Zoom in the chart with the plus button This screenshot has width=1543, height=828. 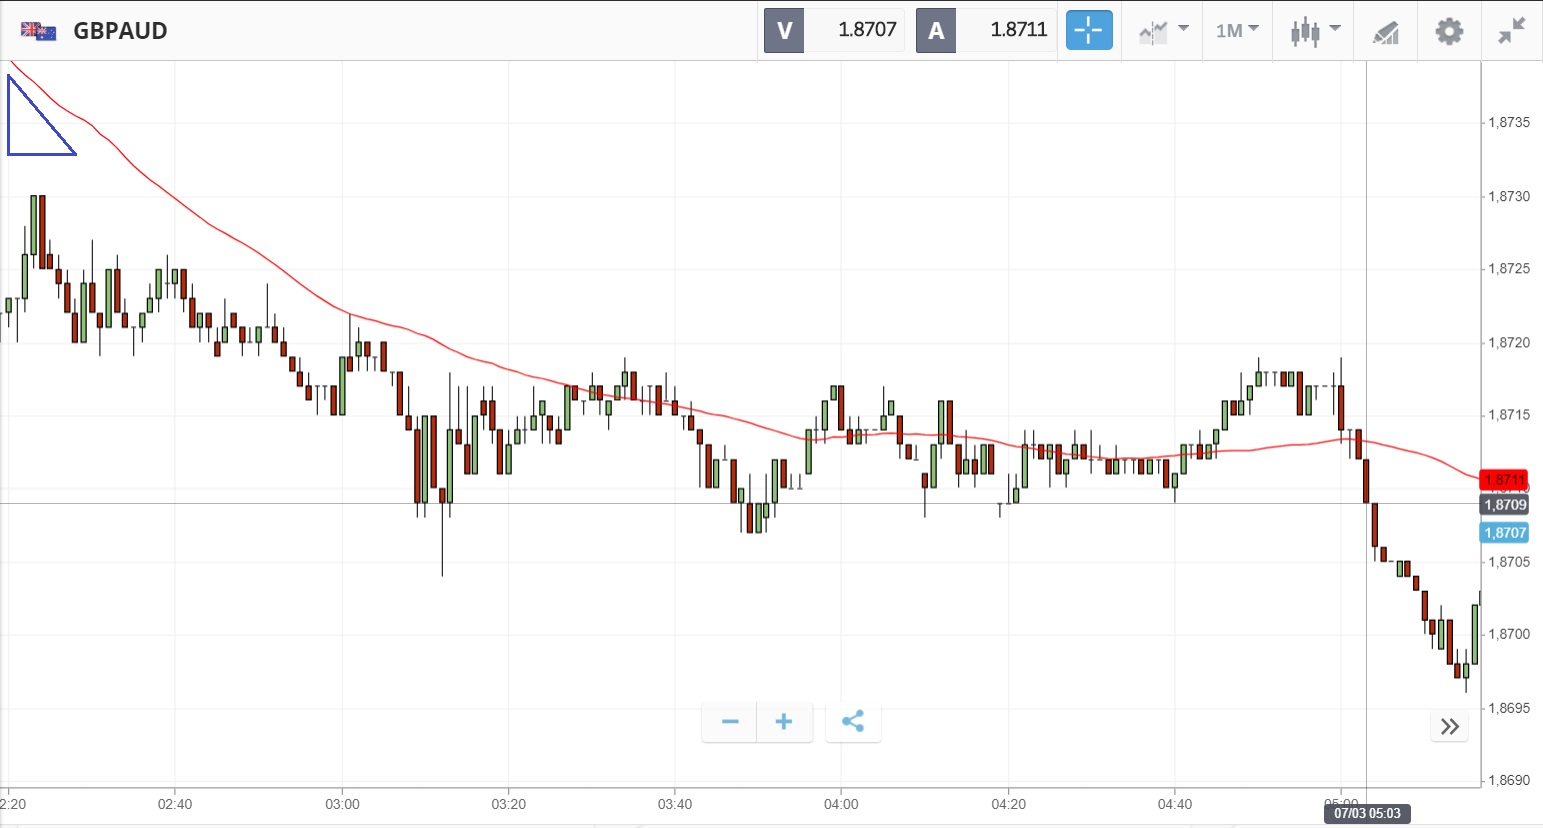[784, 722]
